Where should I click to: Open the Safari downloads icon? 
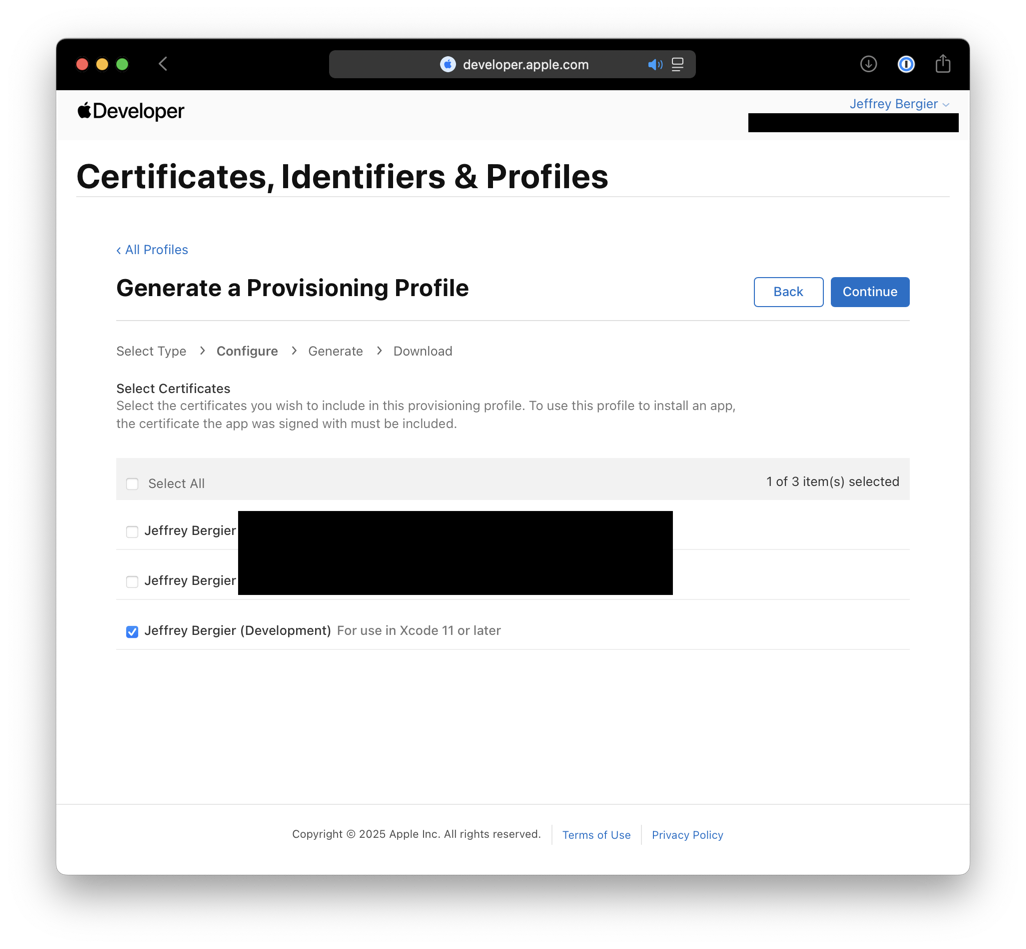pos(869,64)
